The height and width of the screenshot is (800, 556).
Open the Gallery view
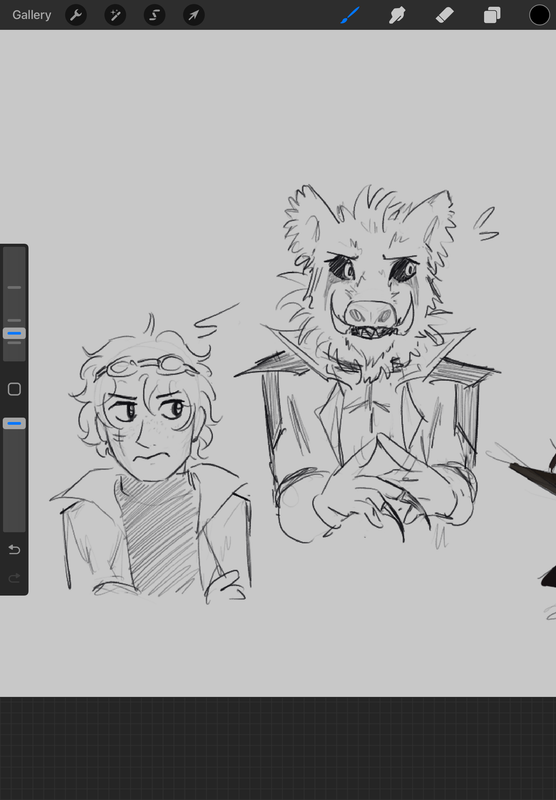pyautogui.click(x=32, y=15)
